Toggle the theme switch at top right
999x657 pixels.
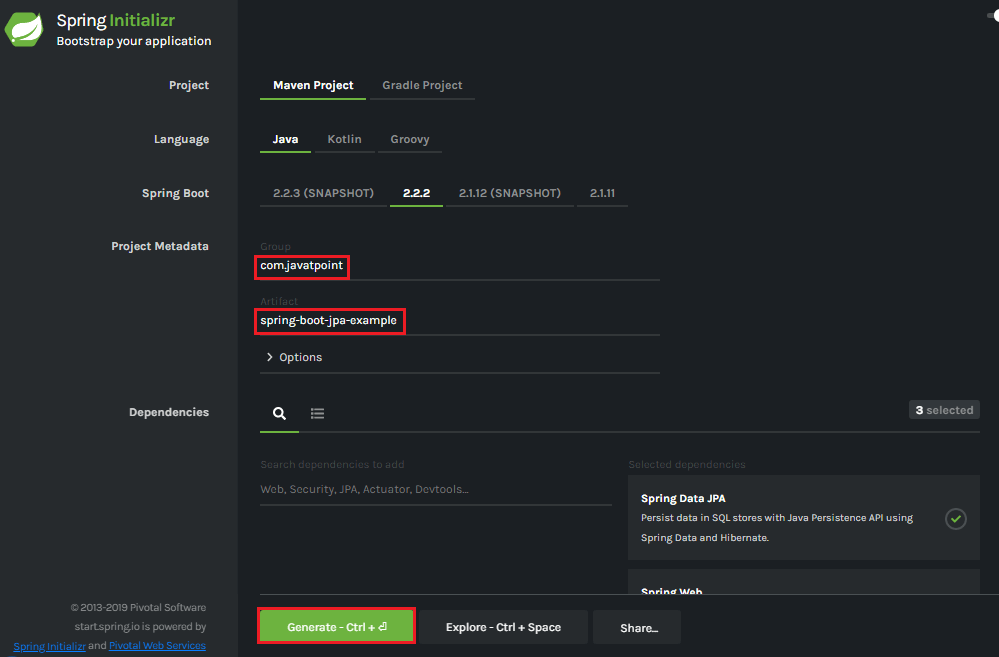click(x=993, y=16)
